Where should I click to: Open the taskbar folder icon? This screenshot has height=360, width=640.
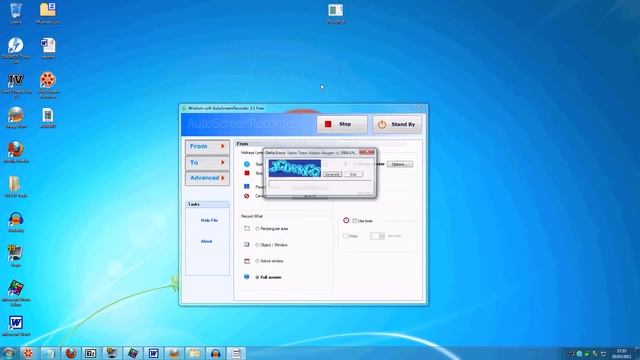click(x=195, y=353)
